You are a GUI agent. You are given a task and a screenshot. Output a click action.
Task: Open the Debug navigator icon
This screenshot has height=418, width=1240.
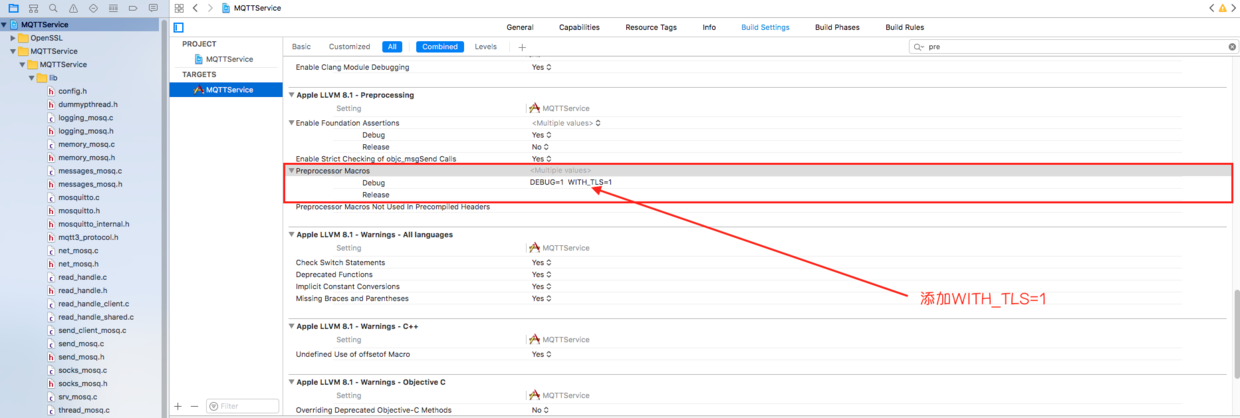coord(113,8)
